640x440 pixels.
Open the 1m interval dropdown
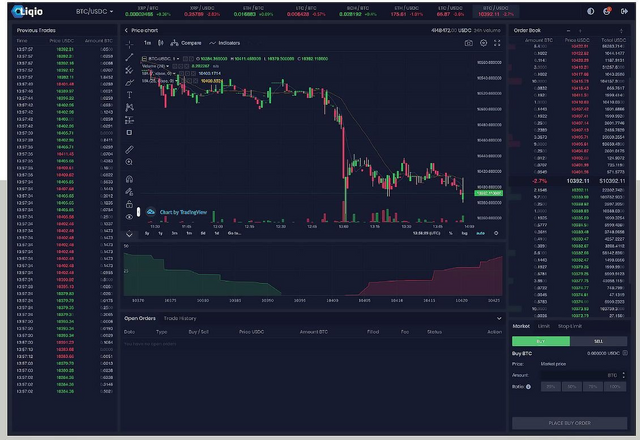click(147, 43)
